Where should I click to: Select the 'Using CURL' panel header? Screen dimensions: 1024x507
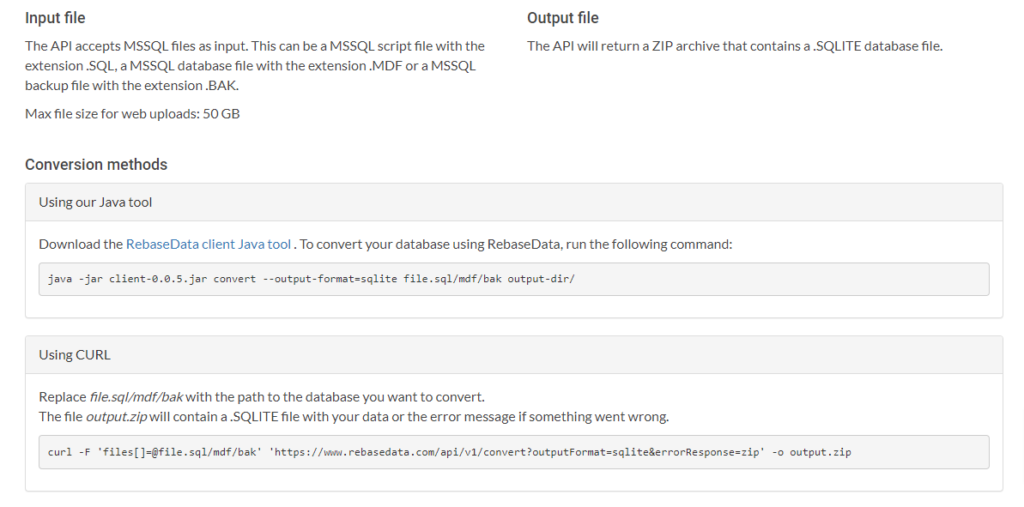pyautogui.click(x=514, y=355)
